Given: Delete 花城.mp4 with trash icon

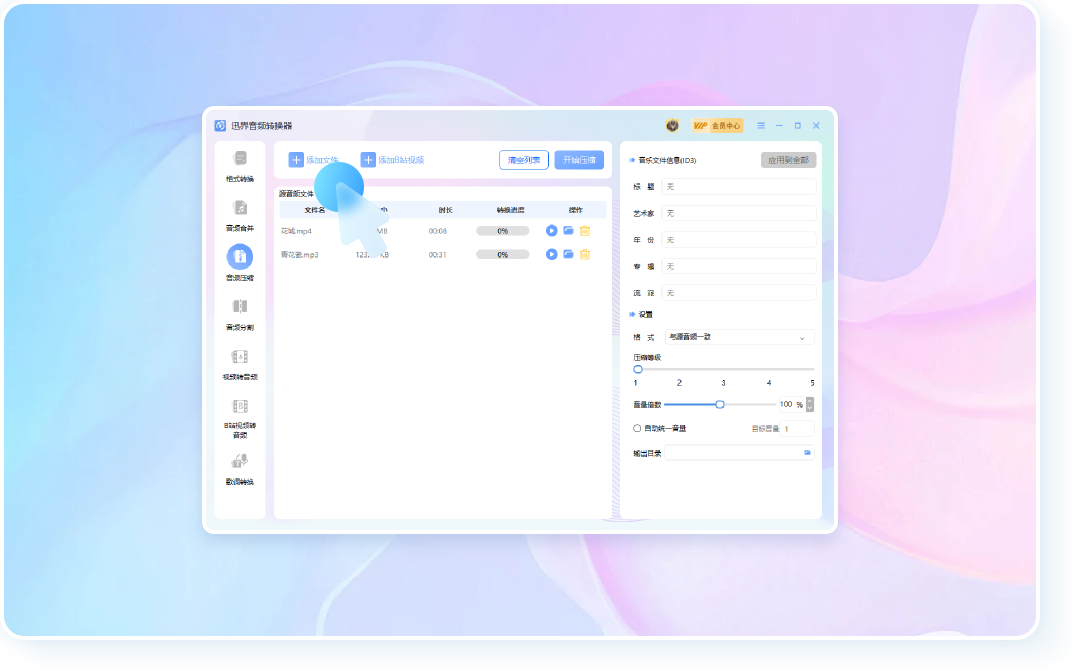Looking at the screenshot, I should 585,231.
